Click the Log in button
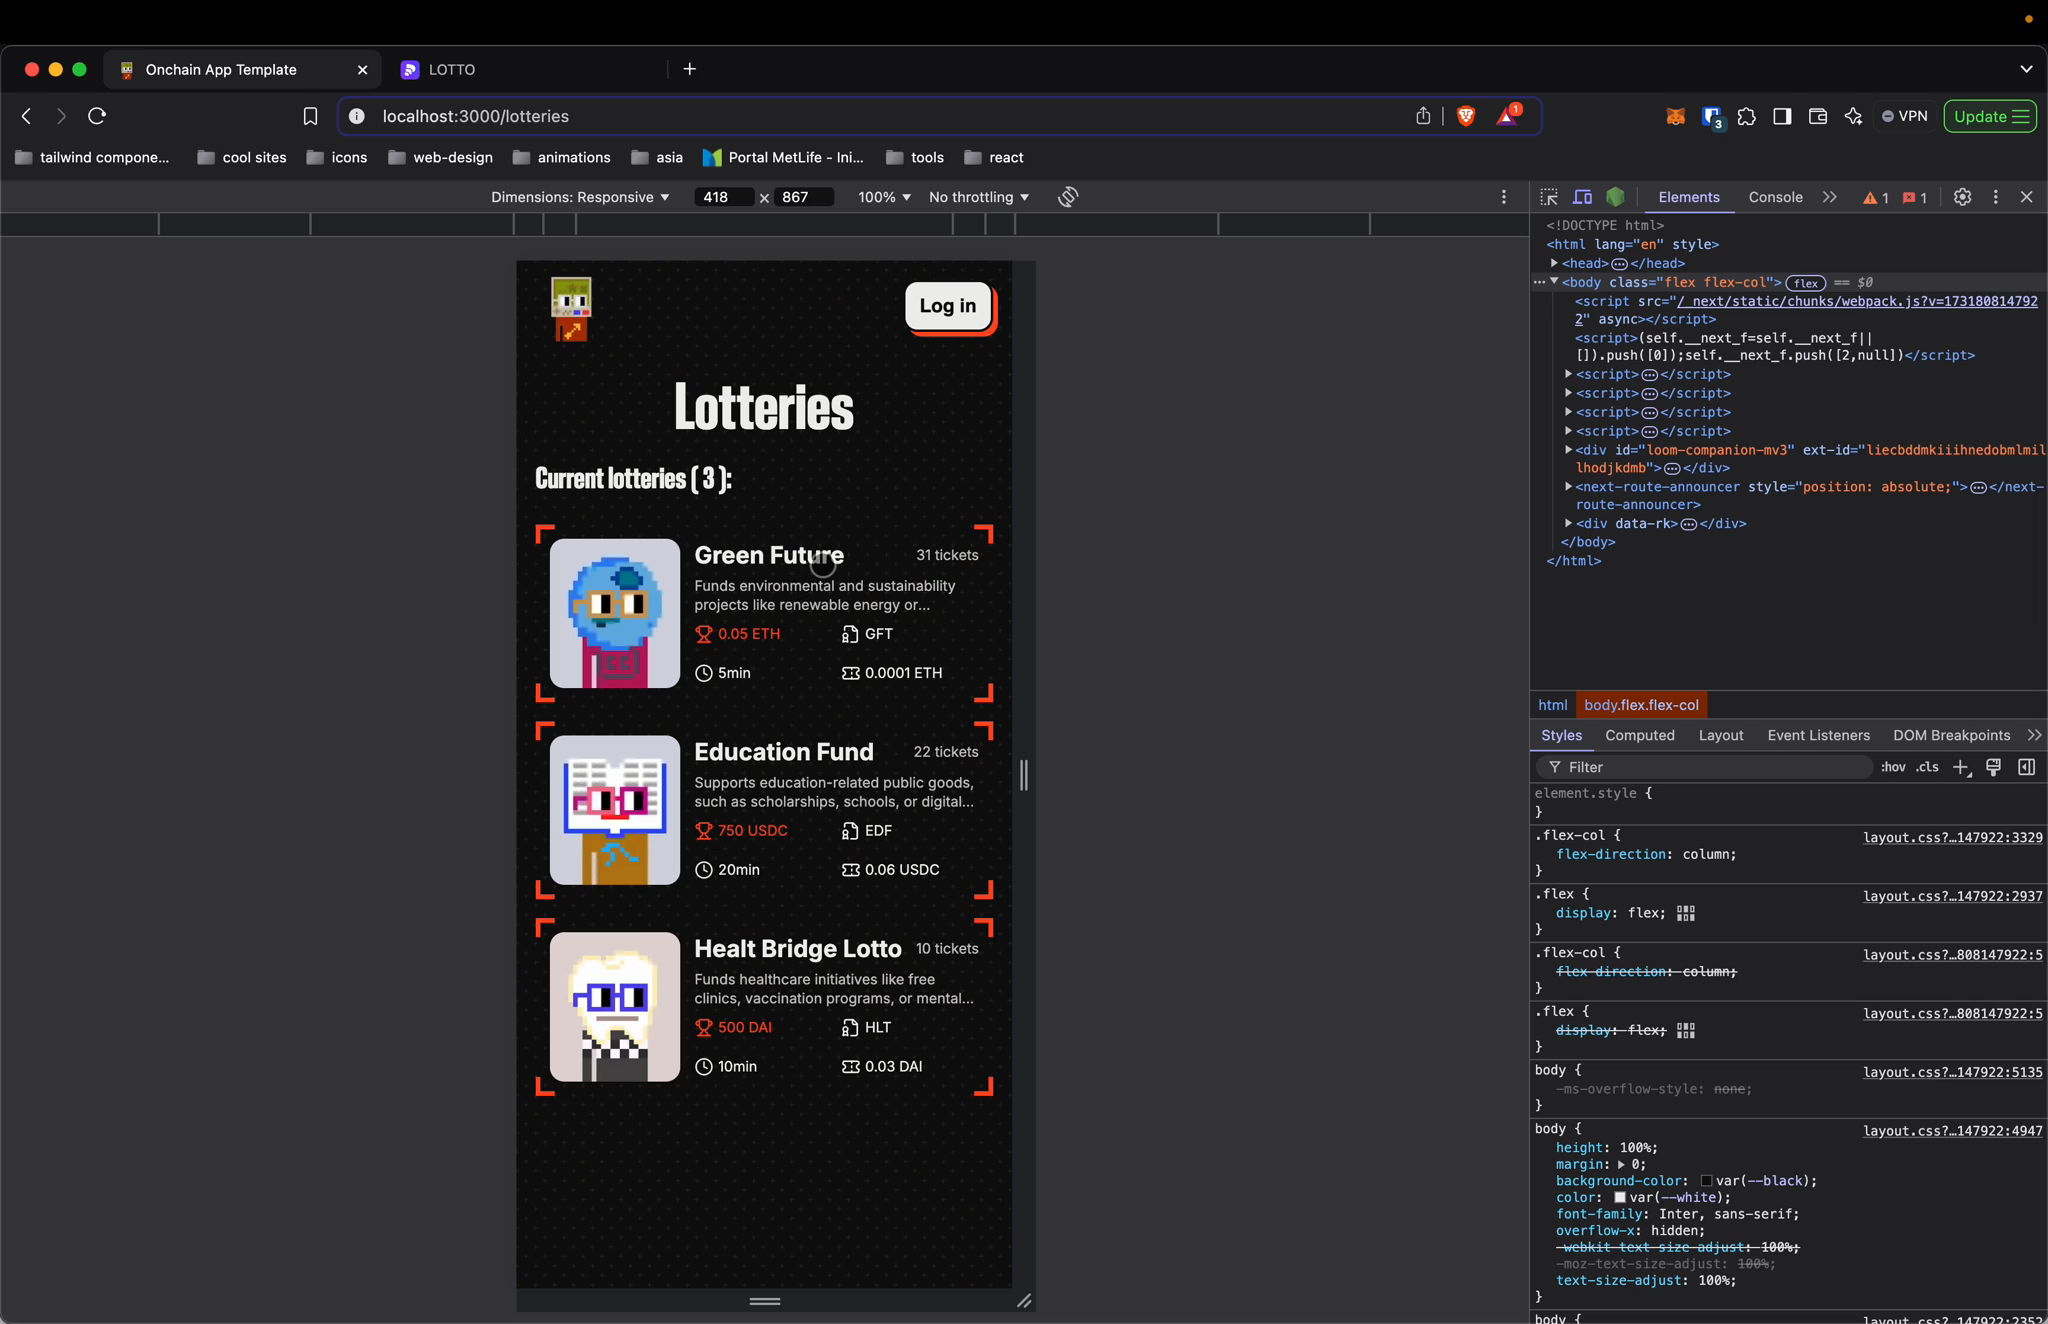Screen dimensions: 2048x1324 pyautogui.click(x=948, y=306)
